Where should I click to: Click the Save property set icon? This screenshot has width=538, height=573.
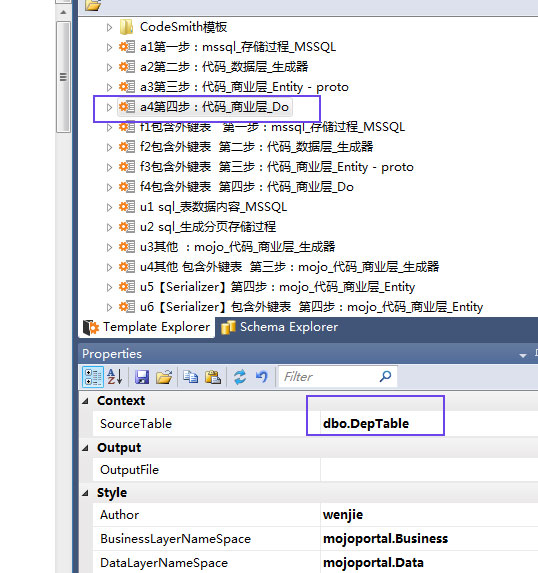point(142,377)
